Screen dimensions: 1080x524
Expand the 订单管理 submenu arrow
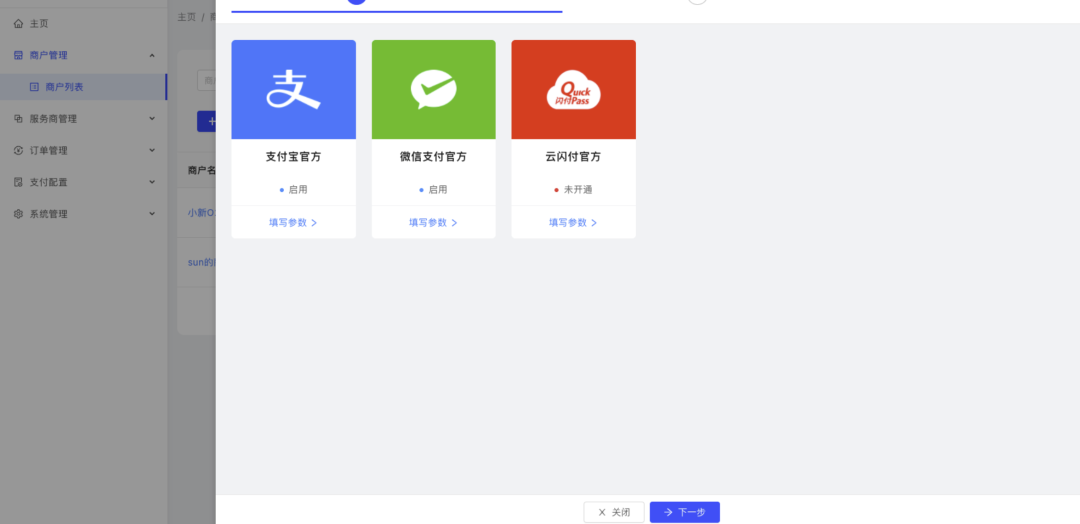152,151
